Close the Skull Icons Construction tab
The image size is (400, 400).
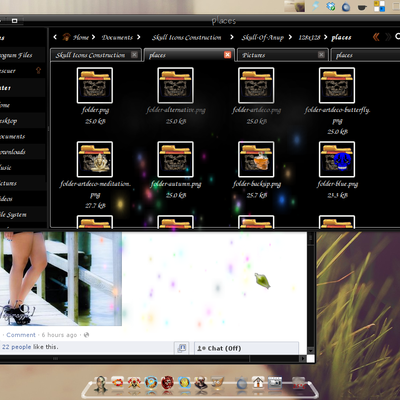coord(134,55)
